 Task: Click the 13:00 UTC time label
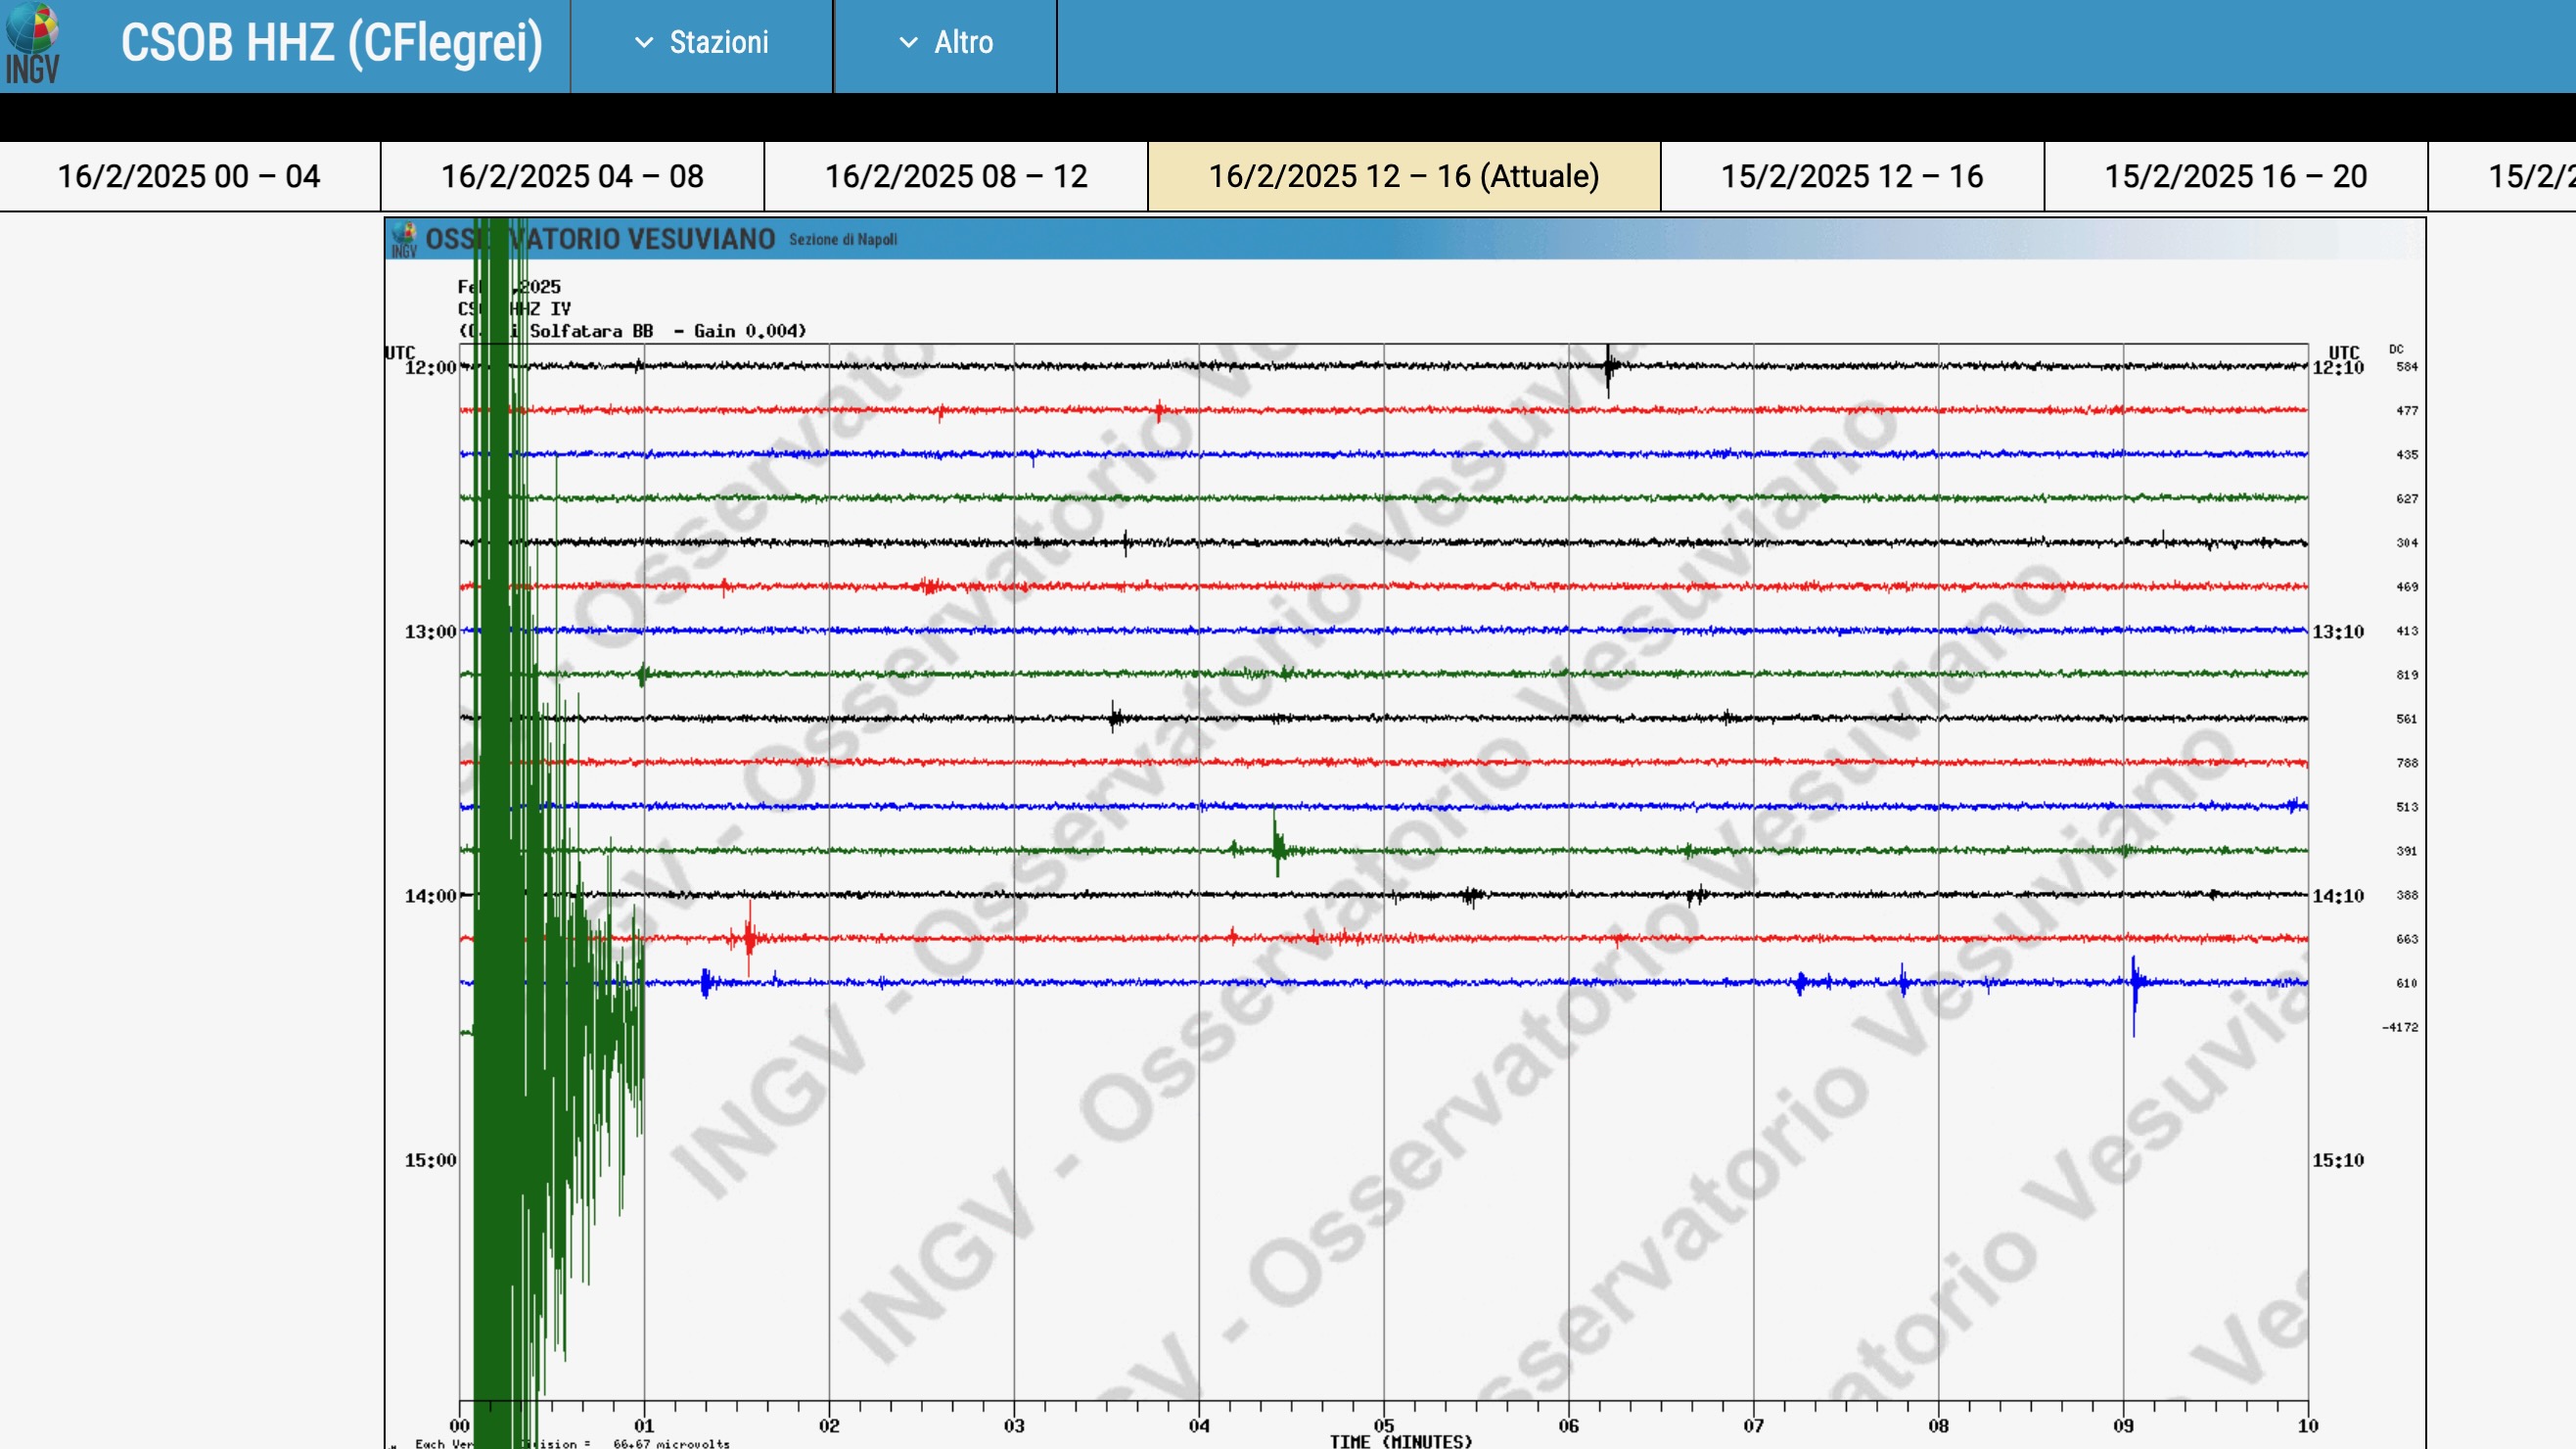tap(429, 632)
